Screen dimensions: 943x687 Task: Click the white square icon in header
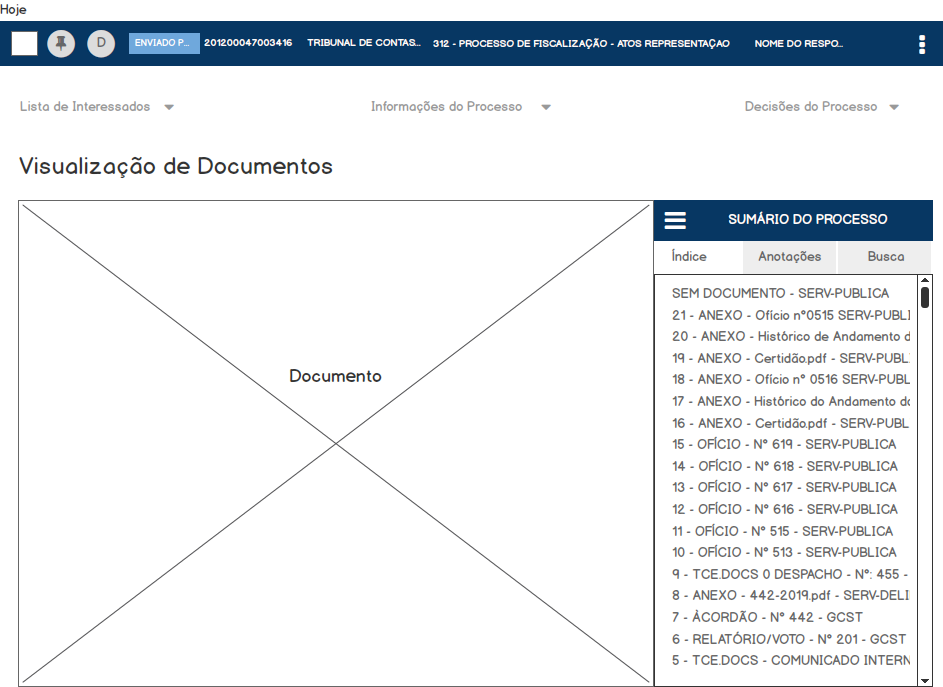25,44
